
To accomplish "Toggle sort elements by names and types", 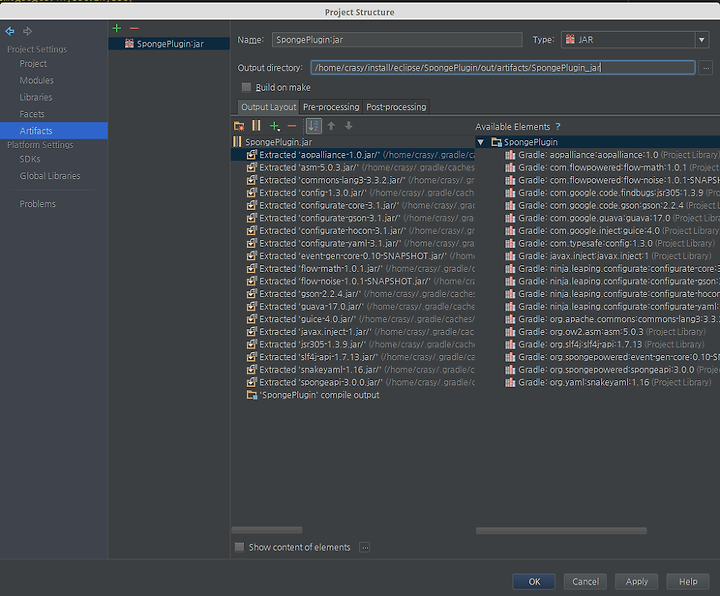I will [314, 126].
